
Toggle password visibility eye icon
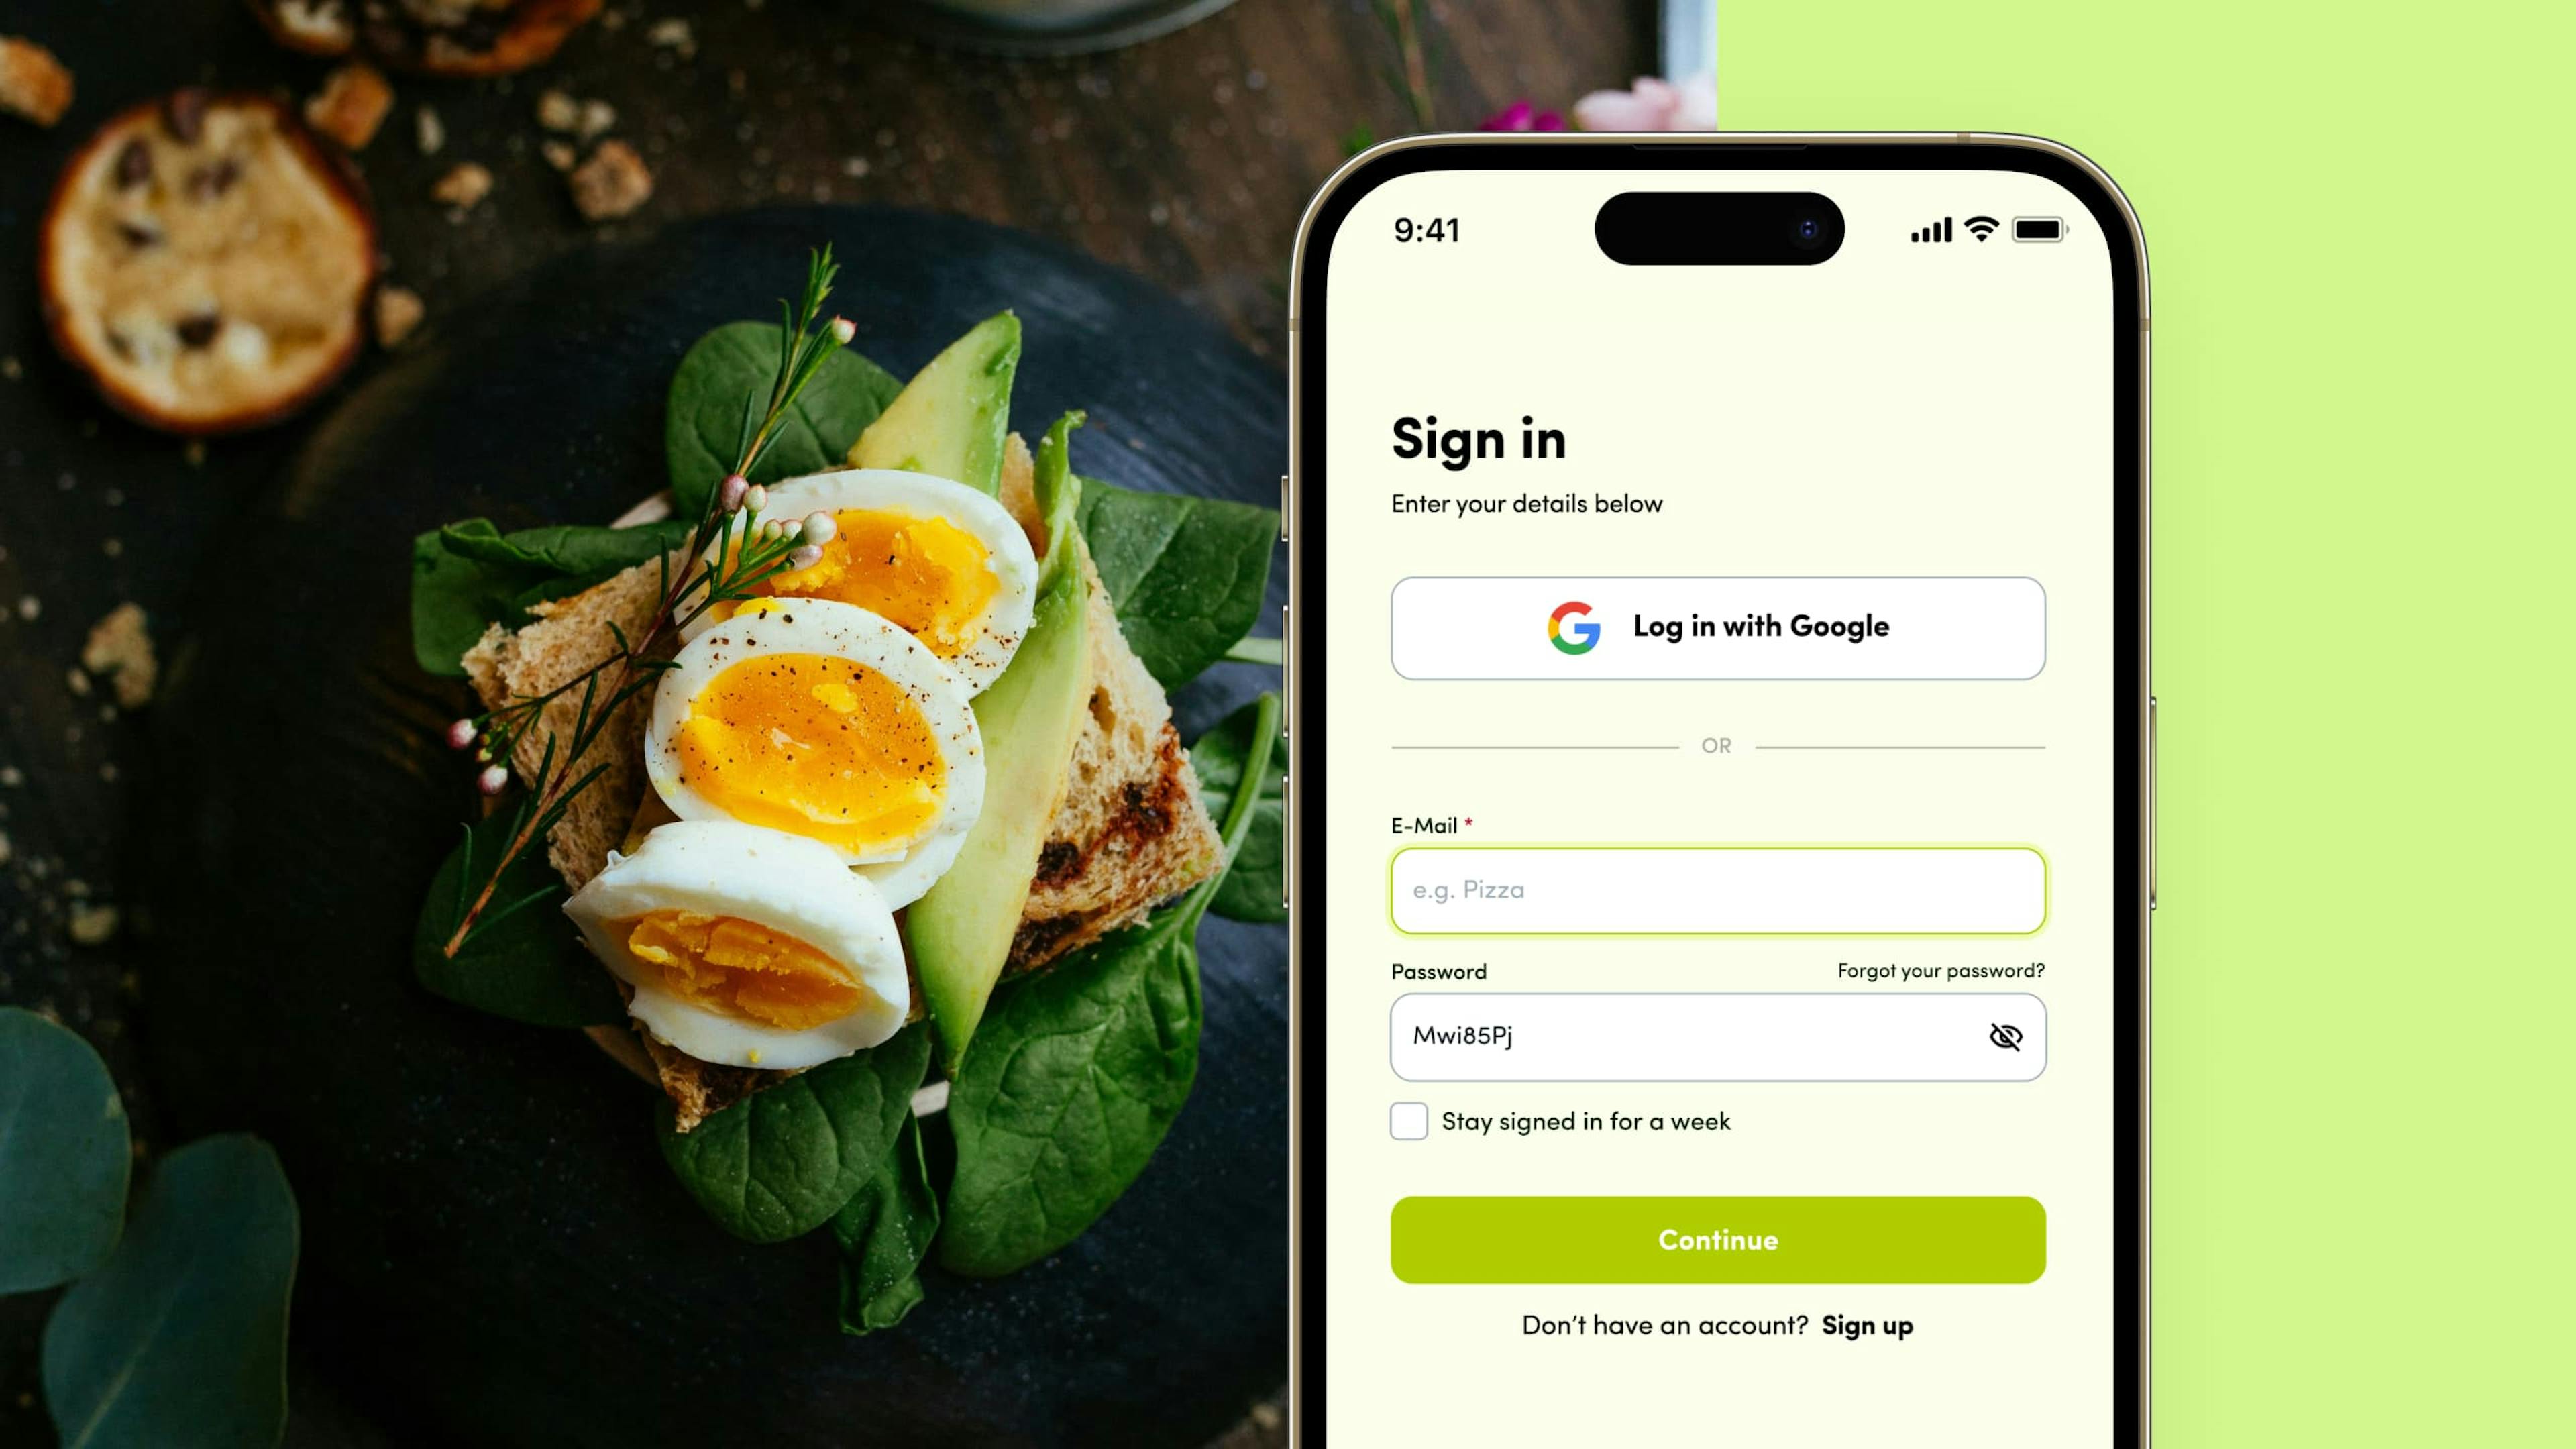point(2004,1036)
